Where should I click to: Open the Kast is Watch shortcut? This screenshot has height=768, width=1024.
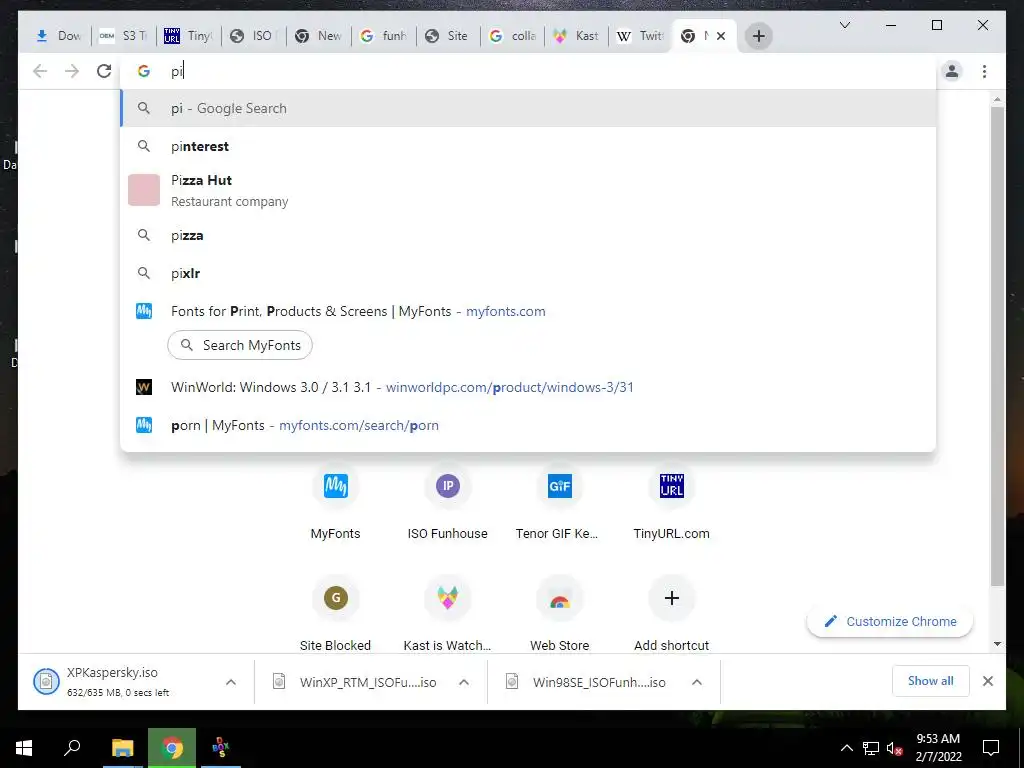[x=447, y=613]
